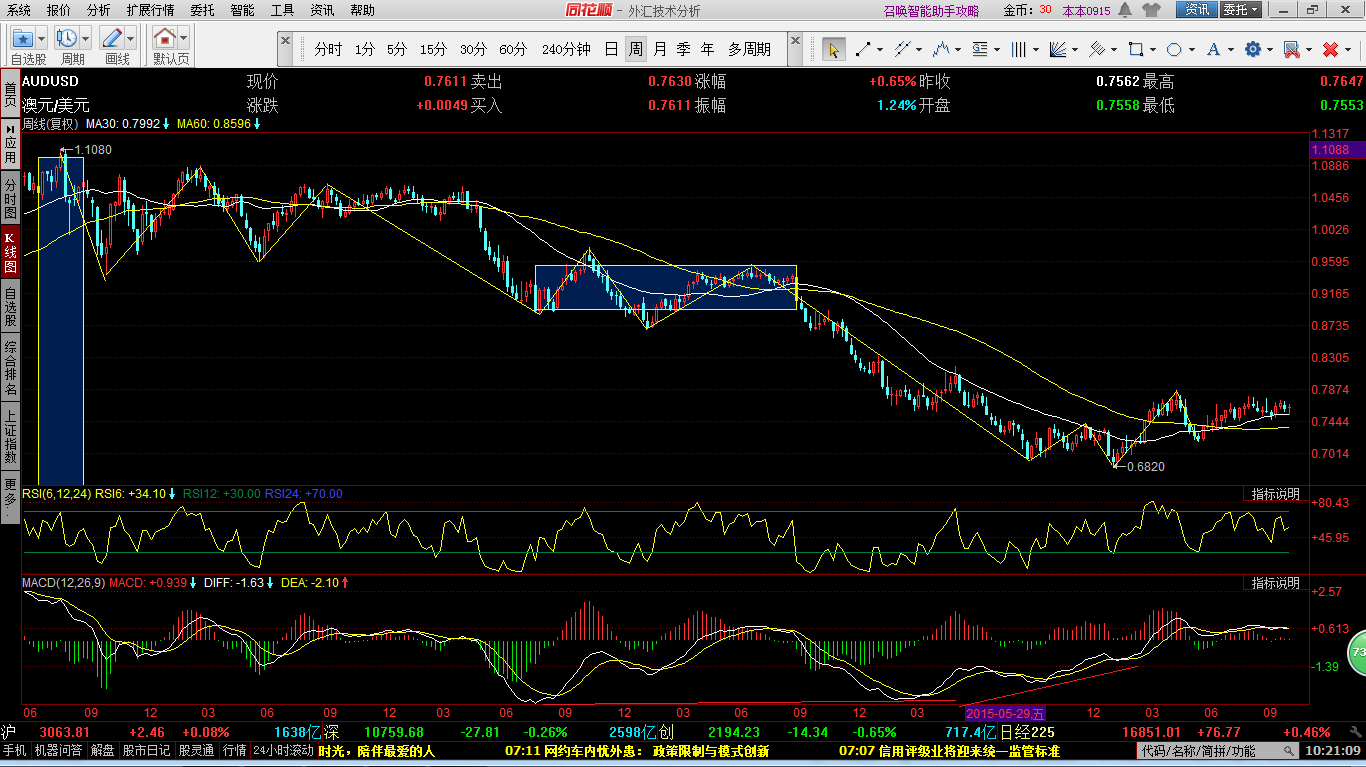Open the 扩展行情 menu

click(150, 10)
